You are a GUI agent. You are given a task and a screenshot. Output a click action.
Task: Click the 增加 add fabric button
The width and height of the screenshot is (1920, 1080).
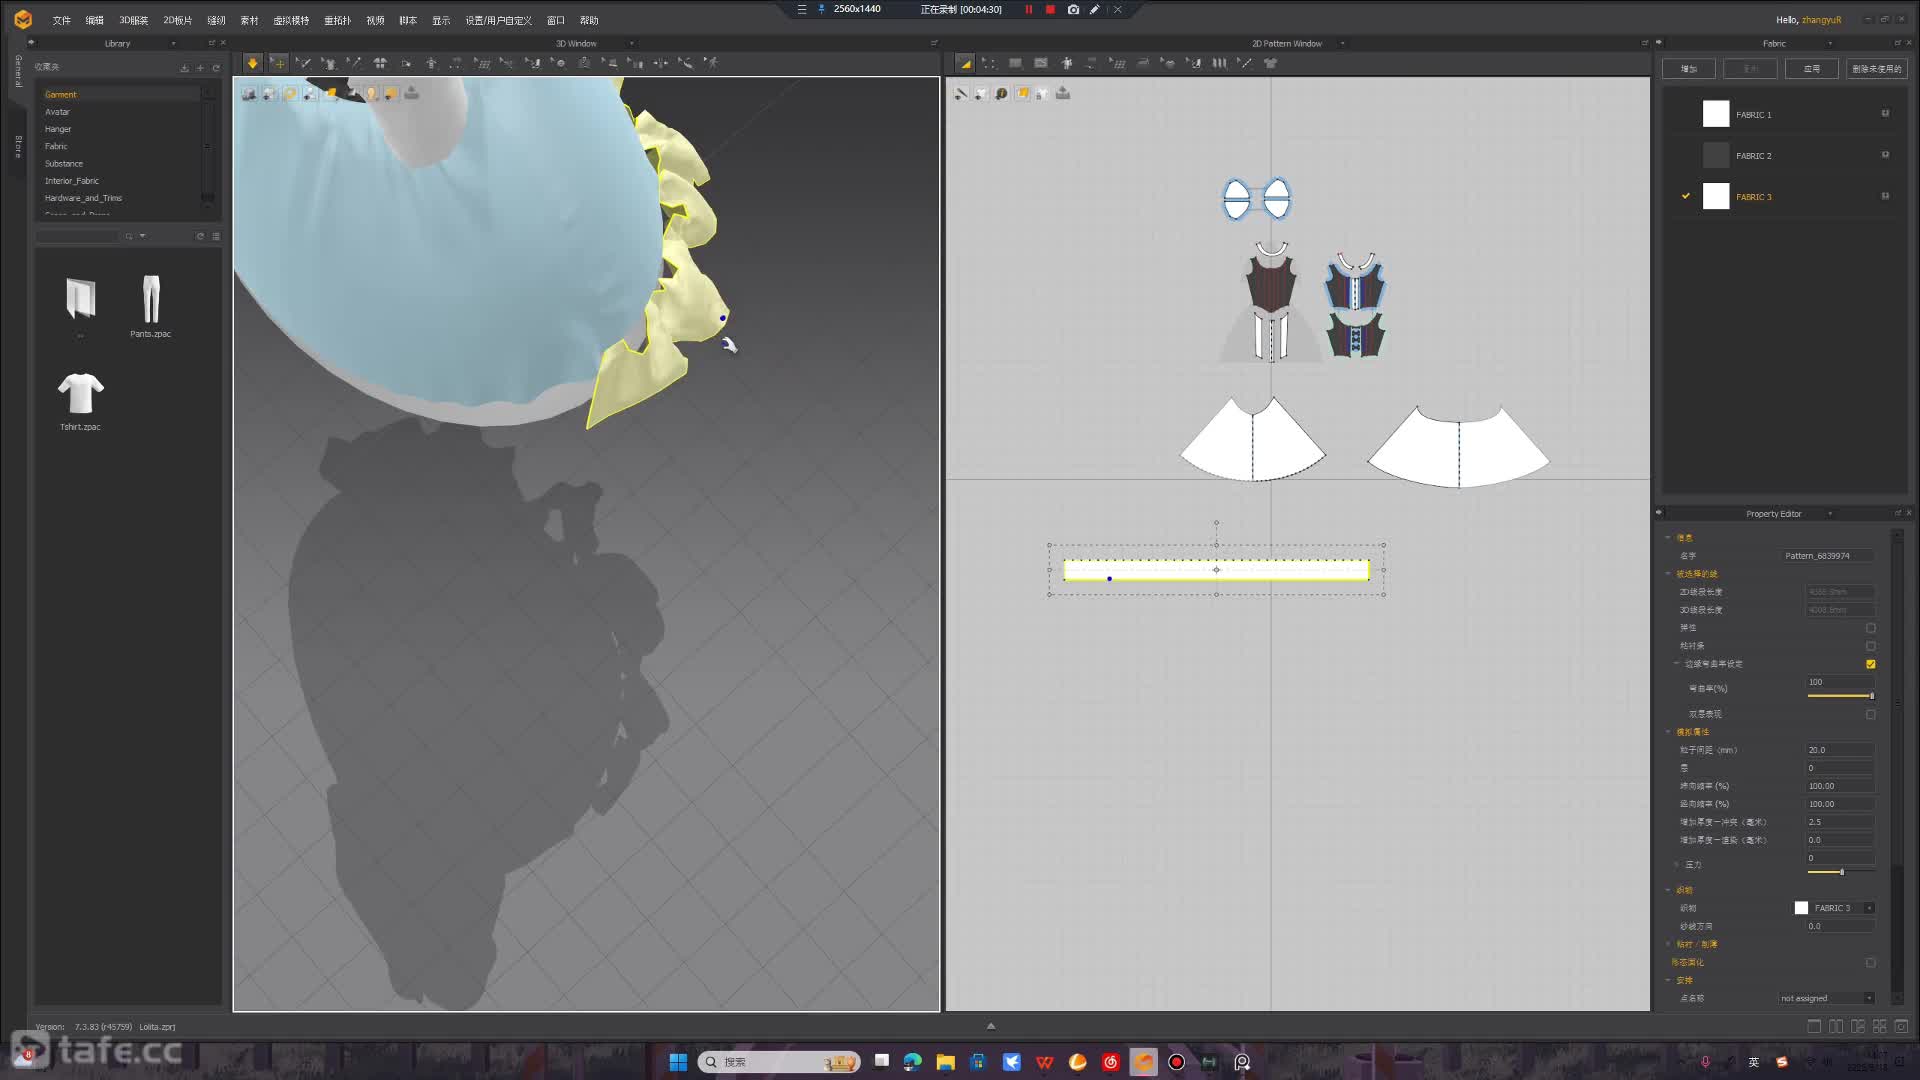[x=1689, y=69]
